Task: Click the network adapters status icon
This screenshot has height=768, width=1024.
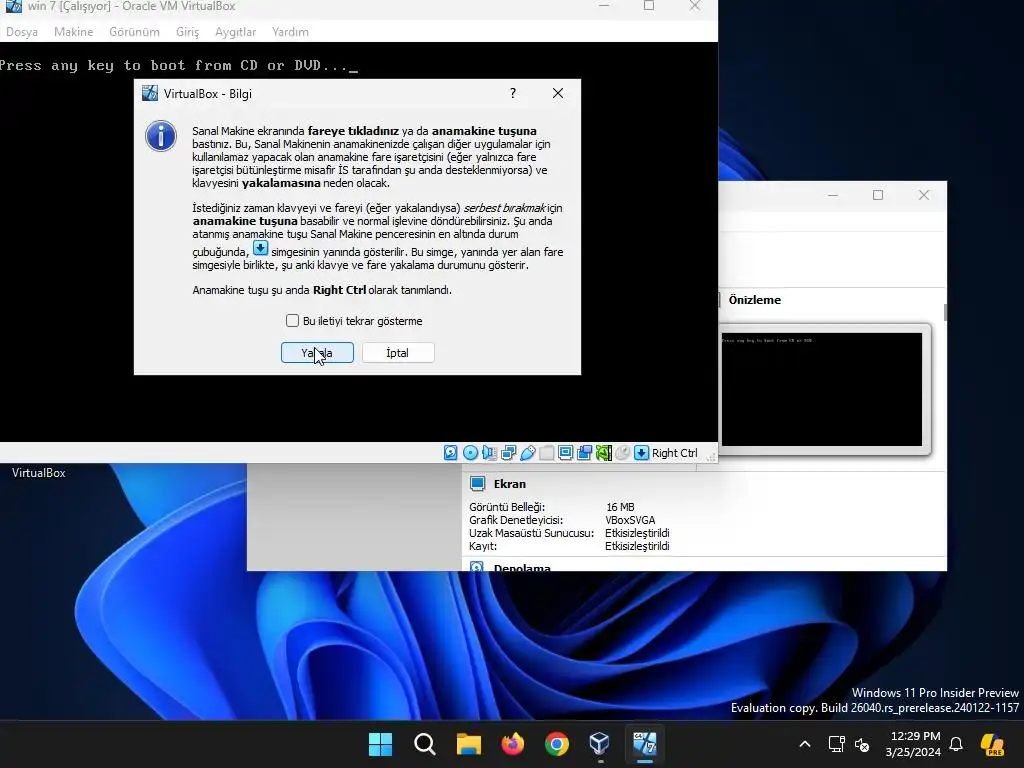Action: click(509, 453)
